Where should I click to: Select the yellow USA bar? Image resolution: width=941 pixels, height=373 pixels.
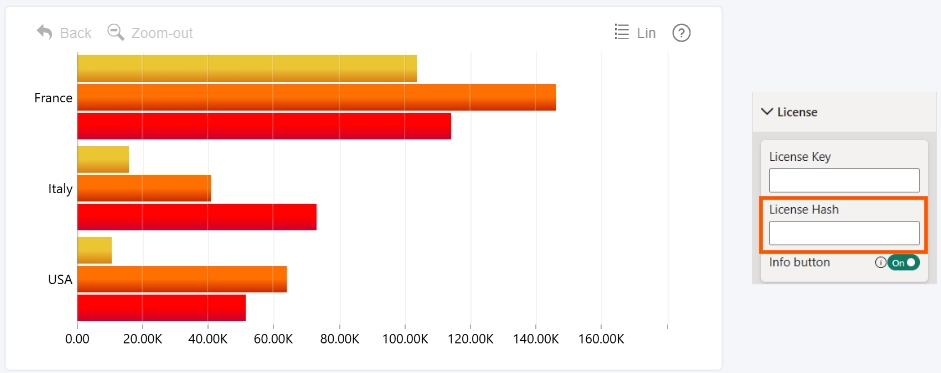coord(94,250)
